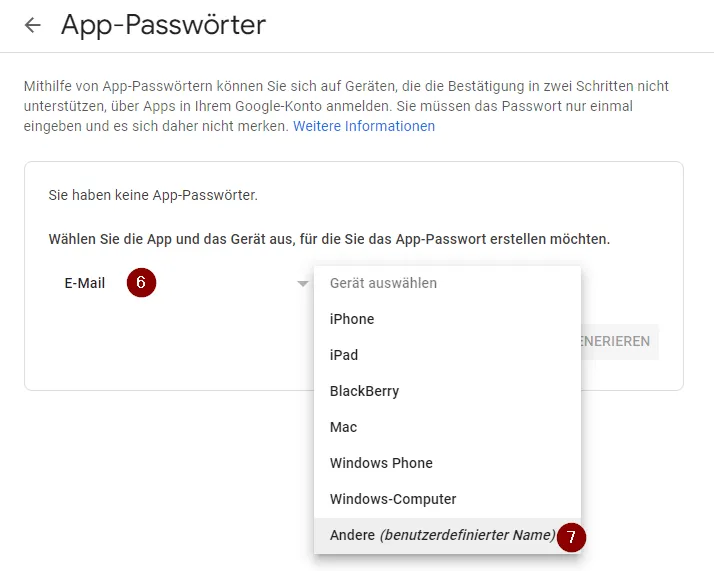
Task: Choose iPad as the device
Action: pyautogui.click(x=344, y=355)
